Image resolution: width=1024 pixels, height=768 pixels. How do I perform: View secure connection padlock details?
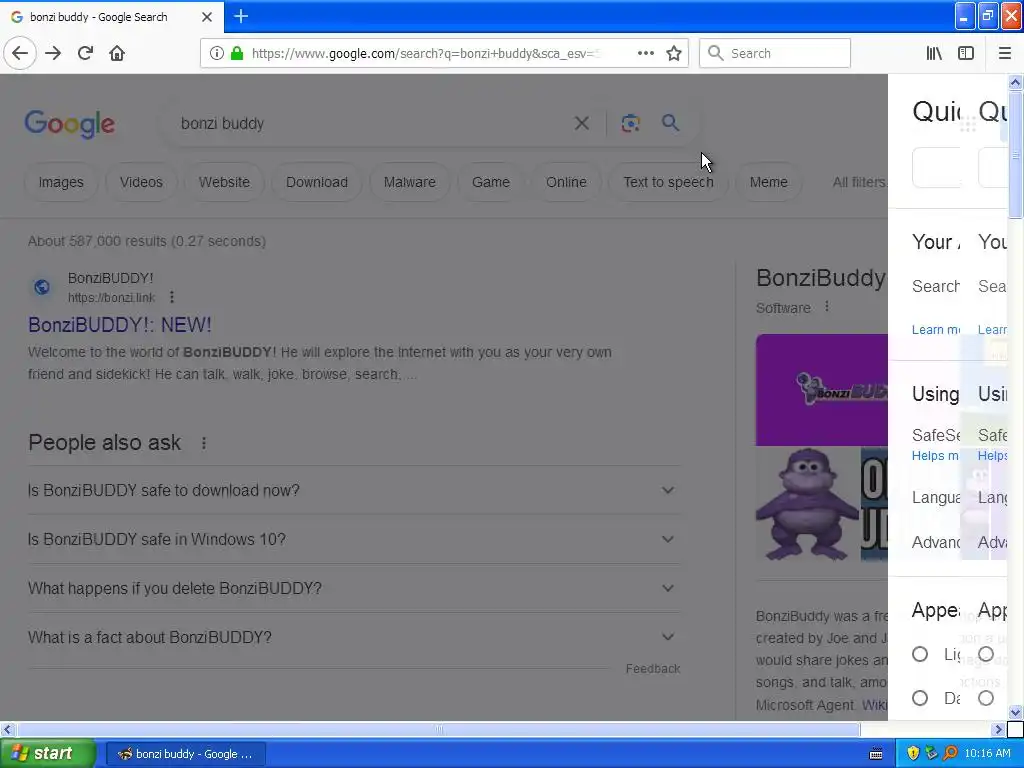238,53
